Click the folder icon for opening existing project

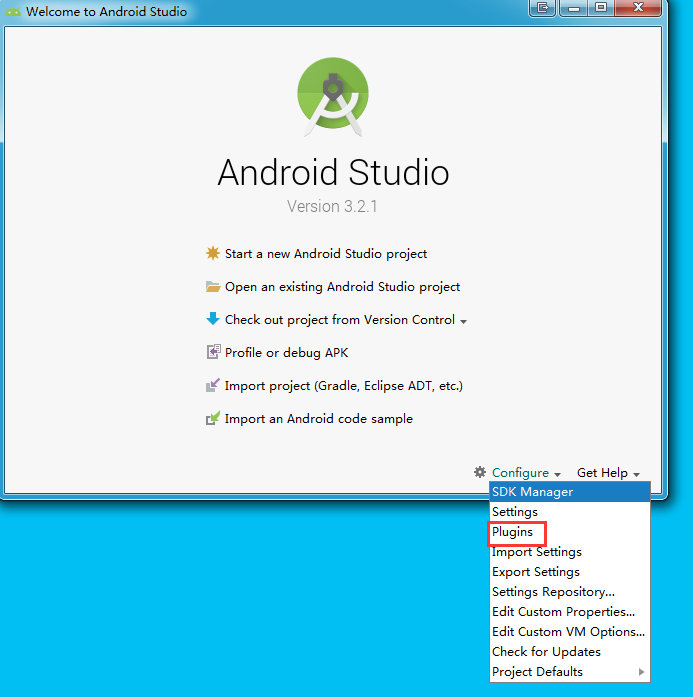(213, 286)
